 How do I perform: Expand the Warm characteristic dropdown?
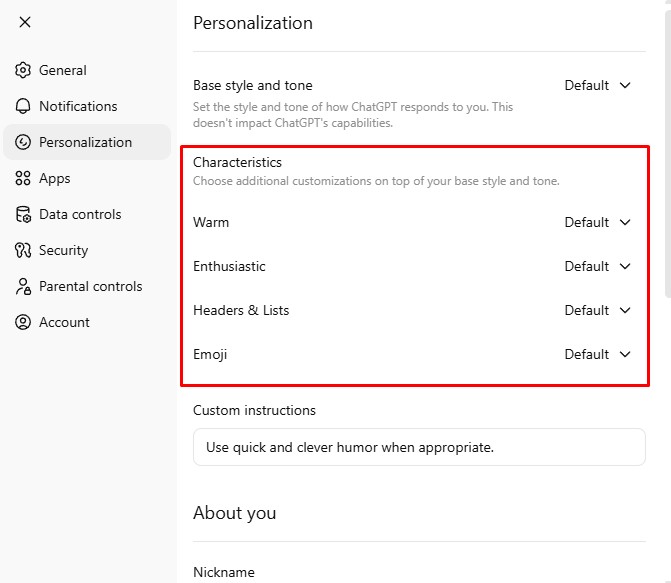[598, 222]
